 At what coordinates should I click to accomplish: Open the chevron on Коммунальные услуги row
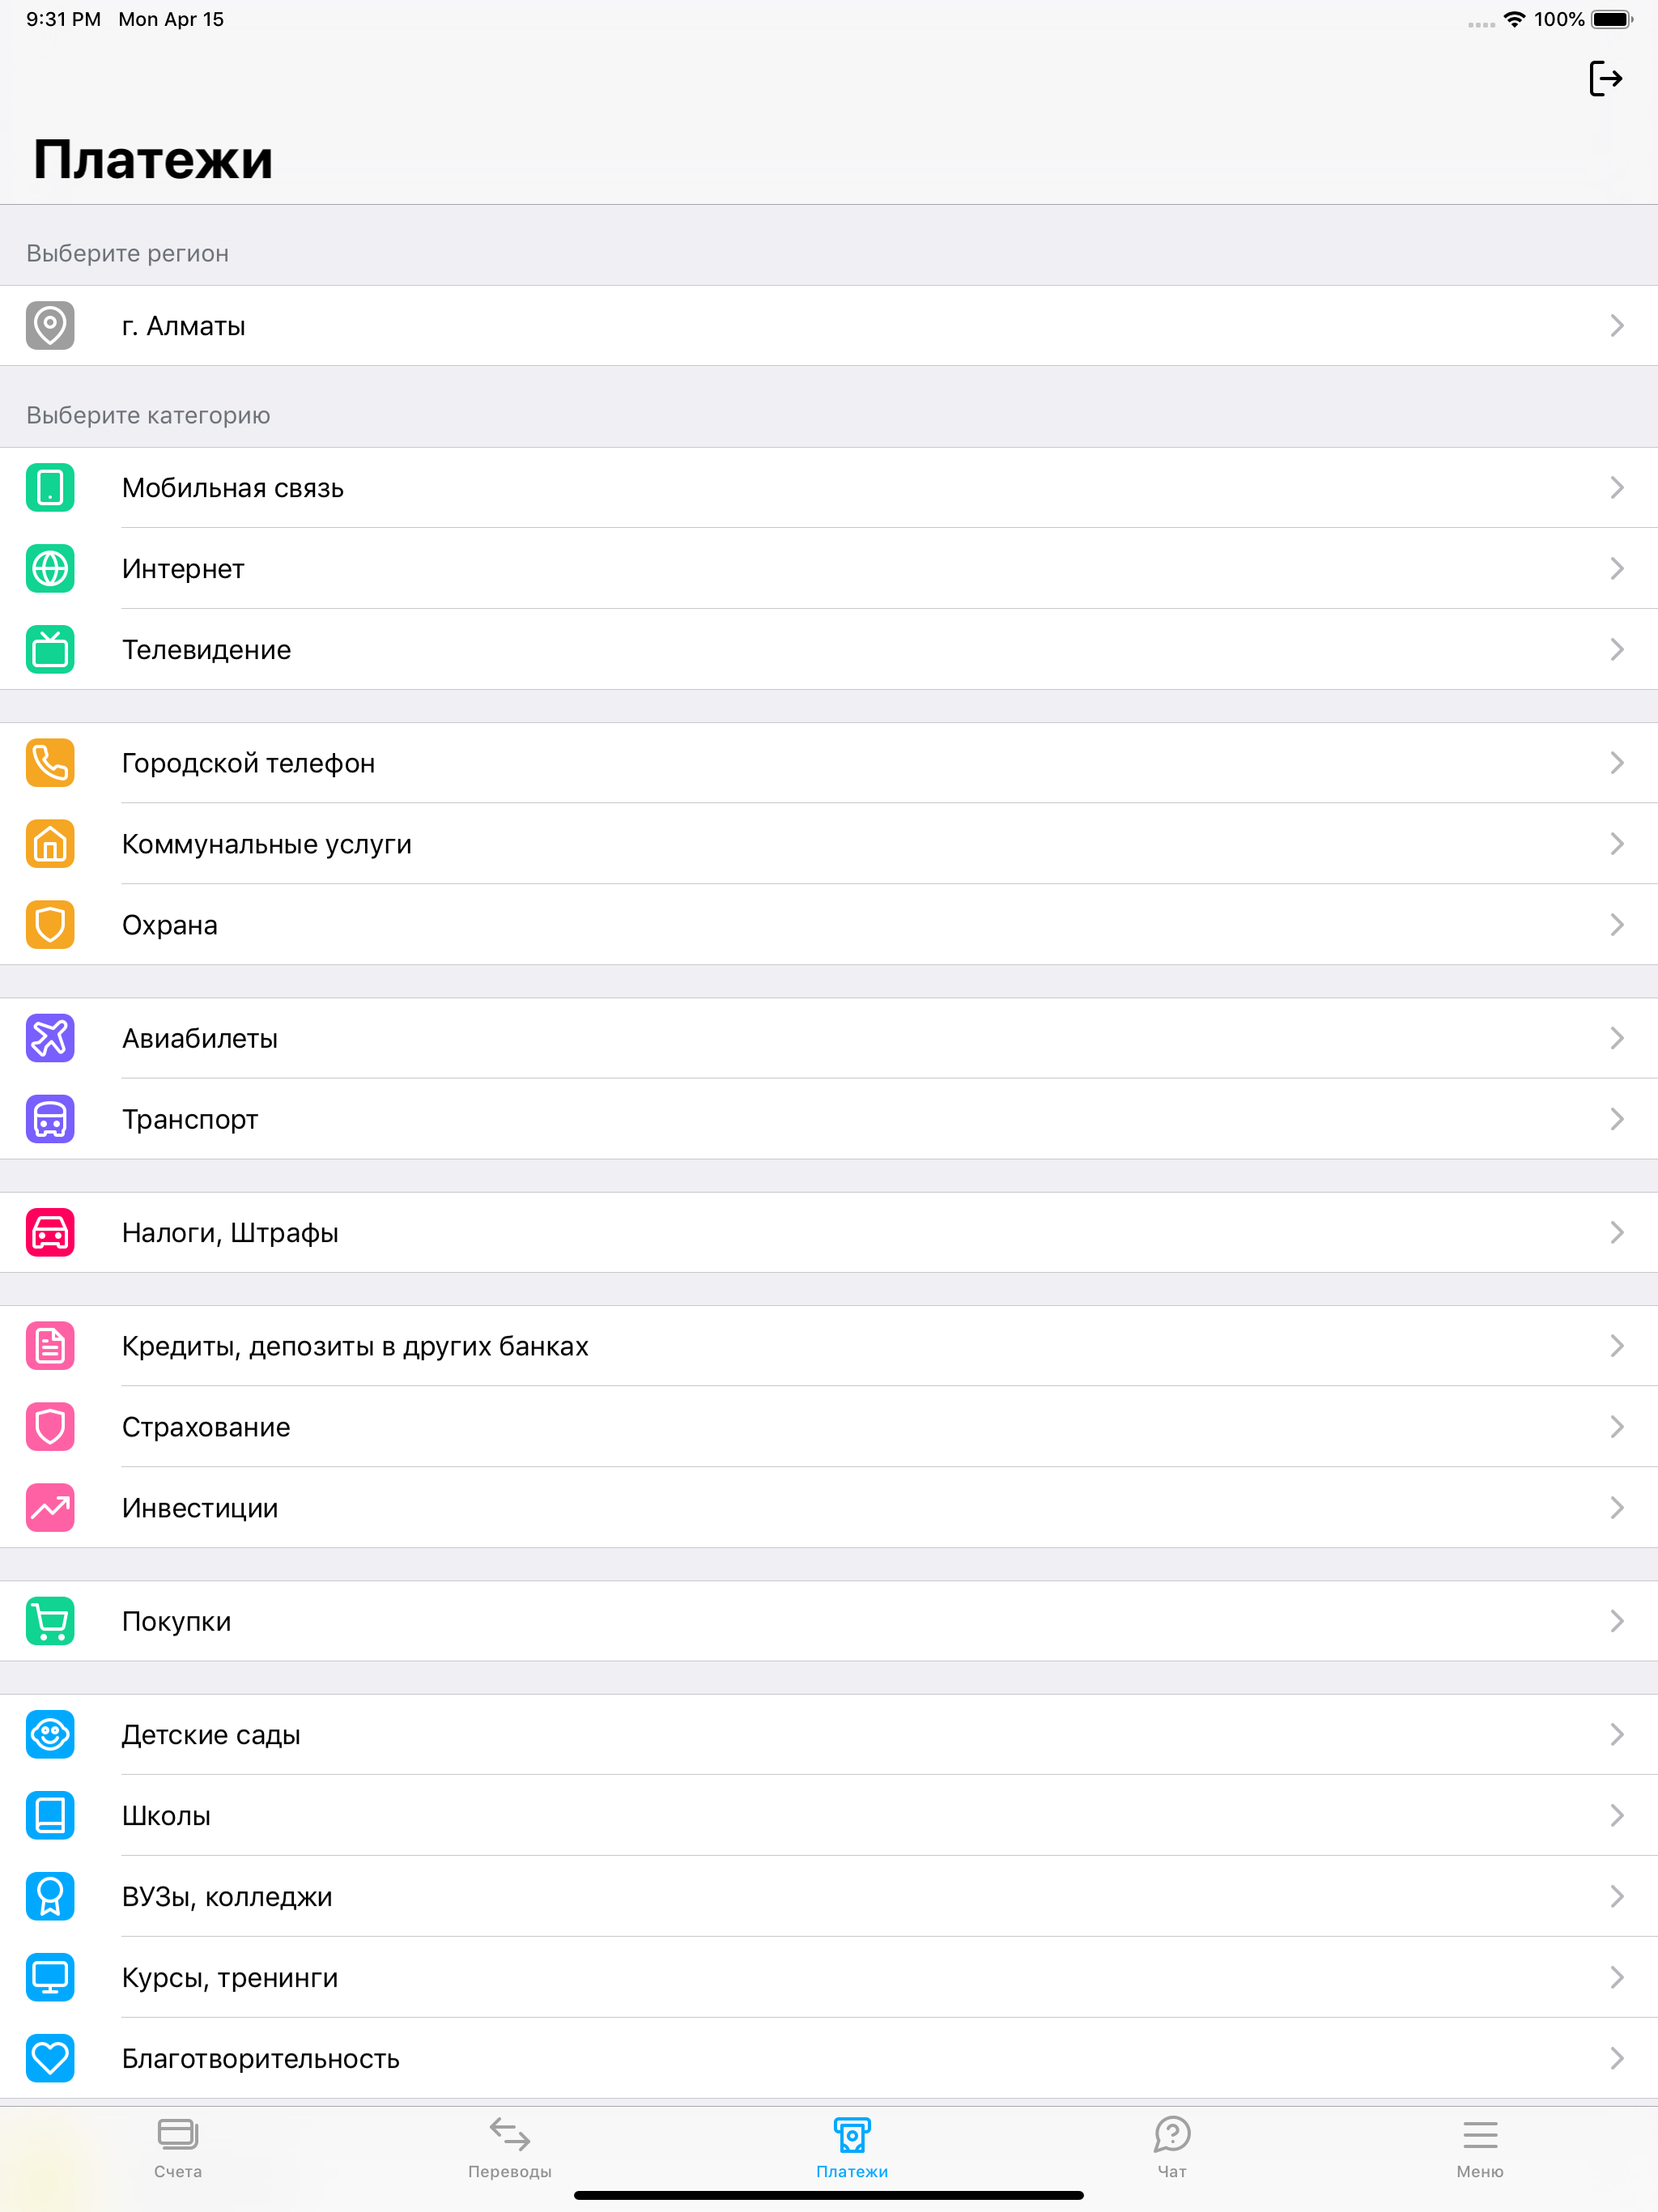[1616, 844]
